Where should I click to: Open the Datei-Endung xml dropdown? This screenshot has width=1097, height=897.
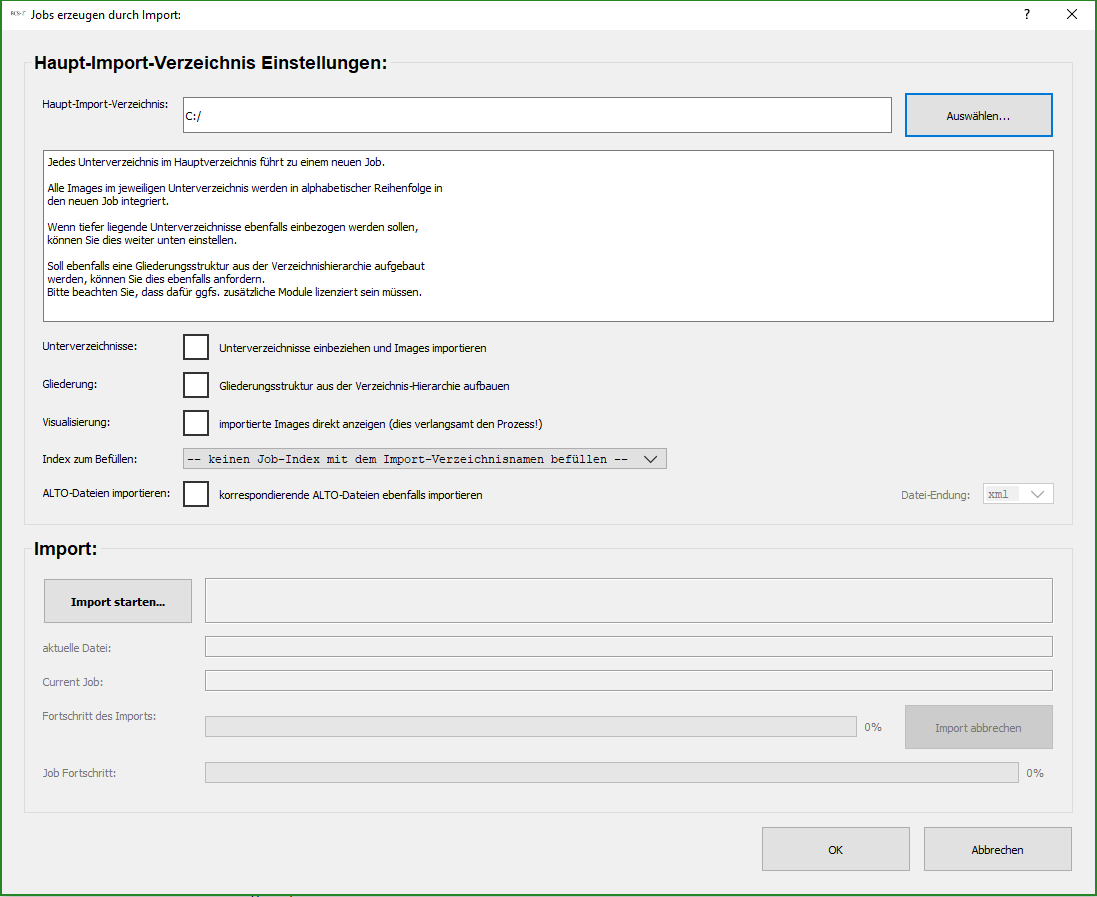point(1018,494)
